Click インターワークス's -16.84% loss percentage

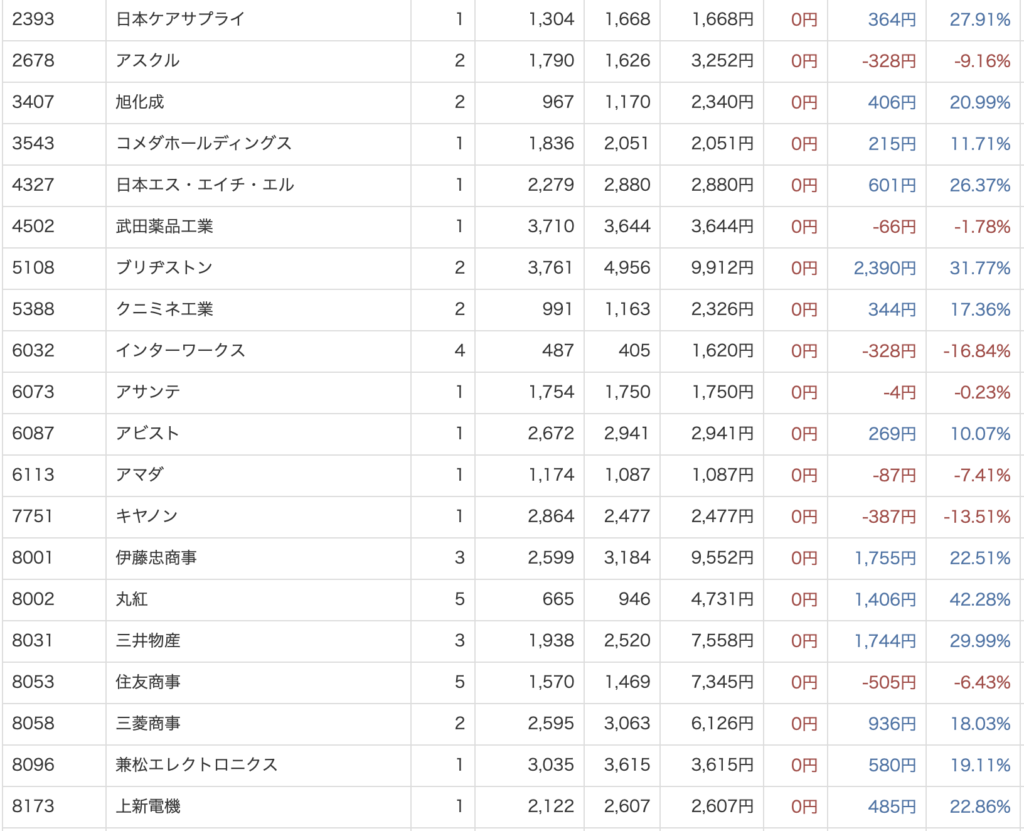point(976,351)
